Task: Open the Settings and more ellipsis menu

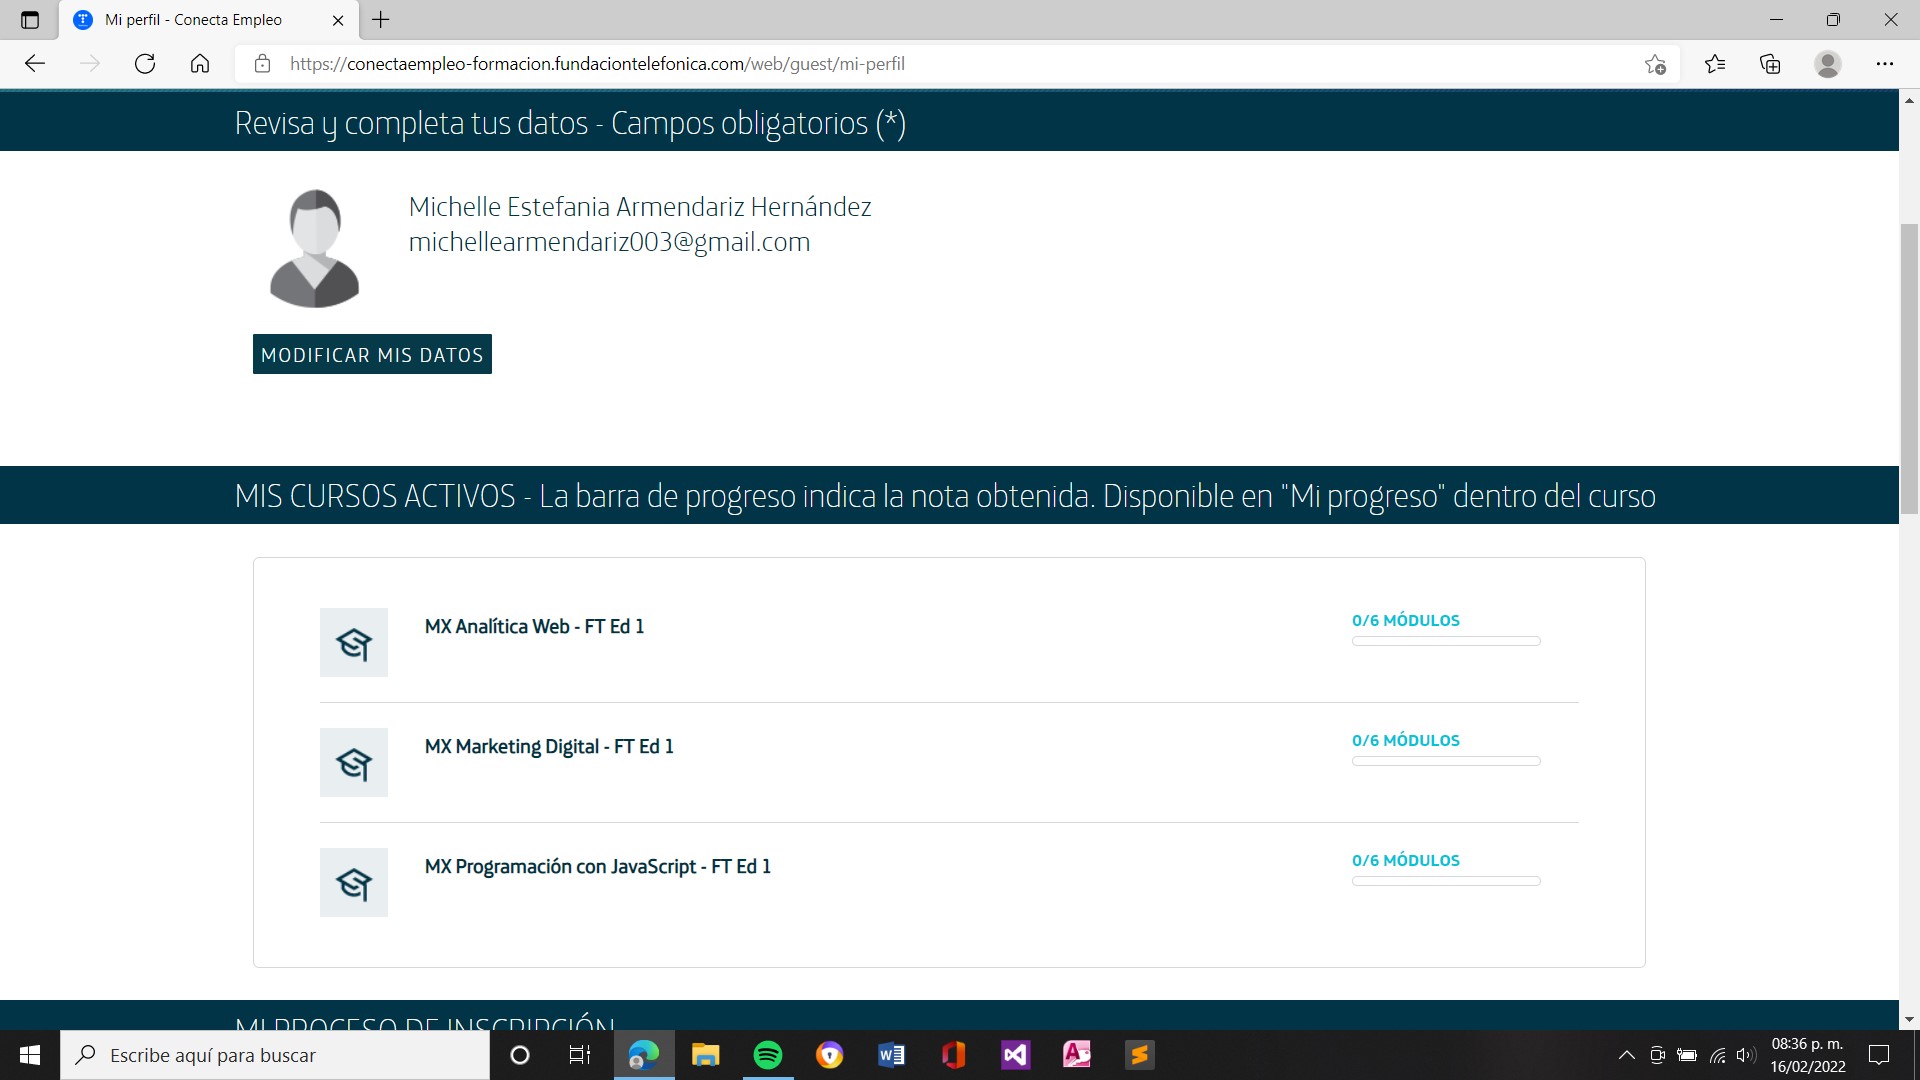Action: pyautogui.click(x=1885, y=64)
